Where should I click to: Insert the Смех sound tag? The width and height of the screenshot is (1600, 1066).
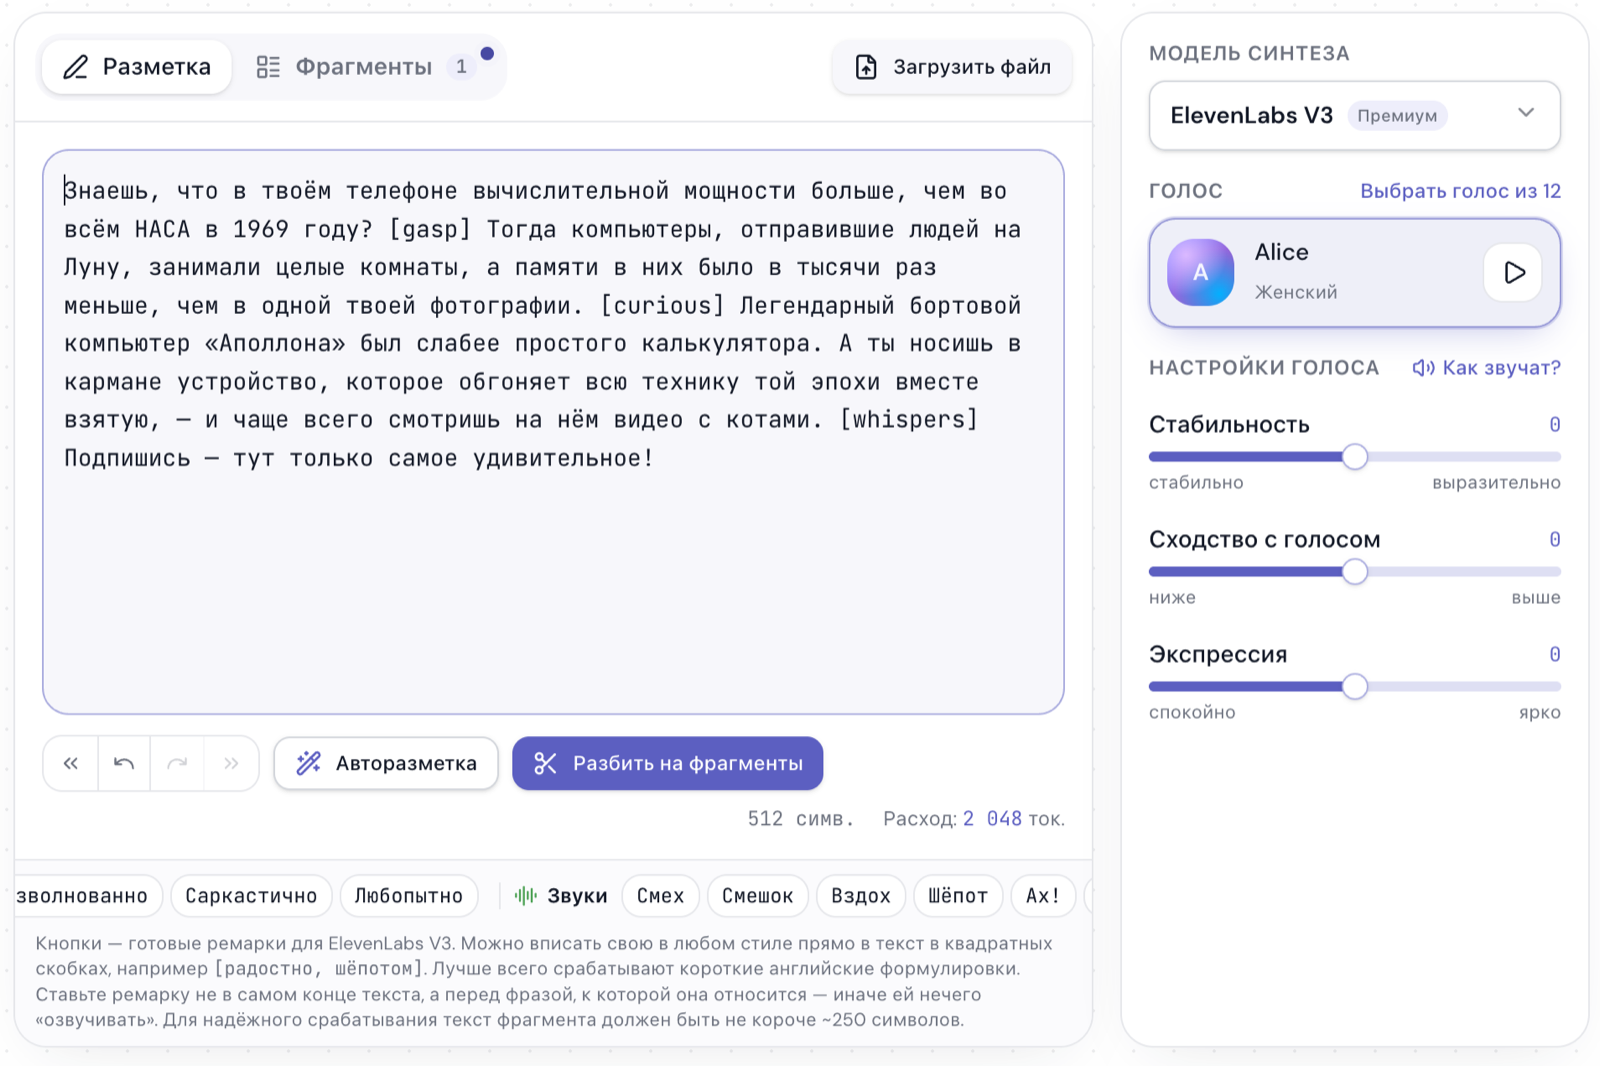[x=660, y=896]
